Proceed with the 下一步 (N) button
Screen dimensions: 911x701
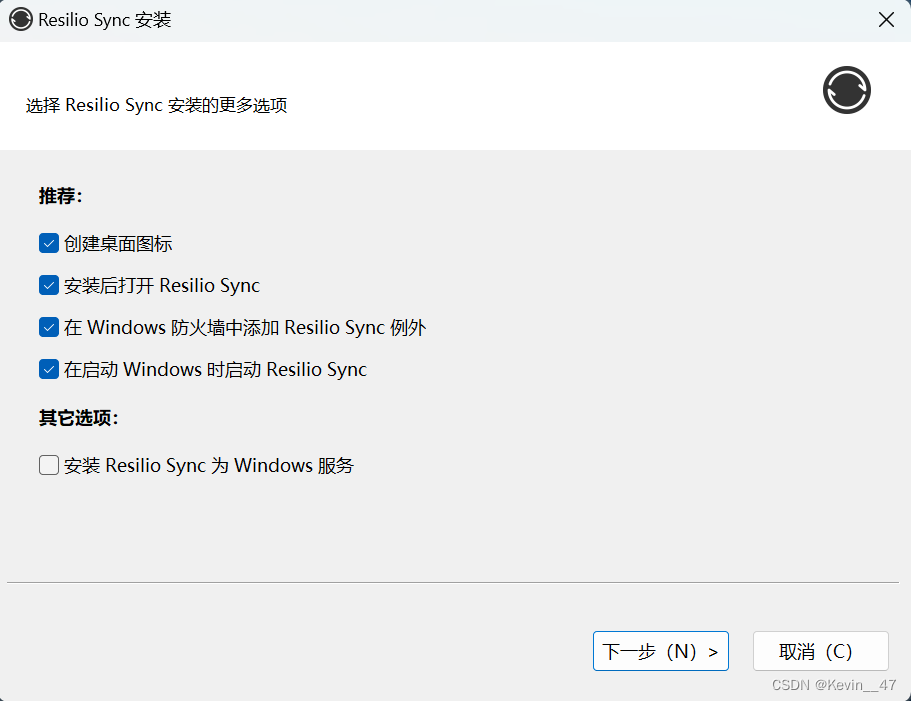point(660,651)
